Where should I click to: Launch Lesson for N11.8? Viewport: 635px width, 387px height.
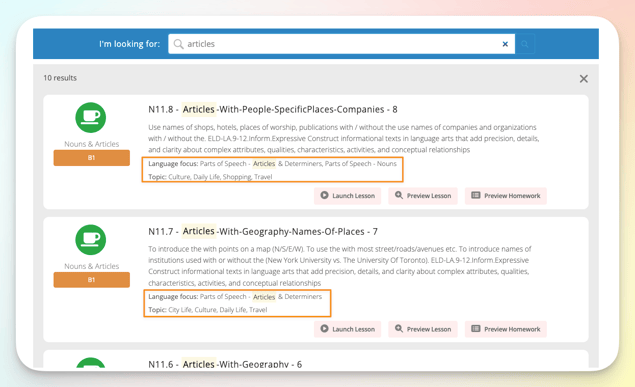pyautogui.click(x=347, y=196)
